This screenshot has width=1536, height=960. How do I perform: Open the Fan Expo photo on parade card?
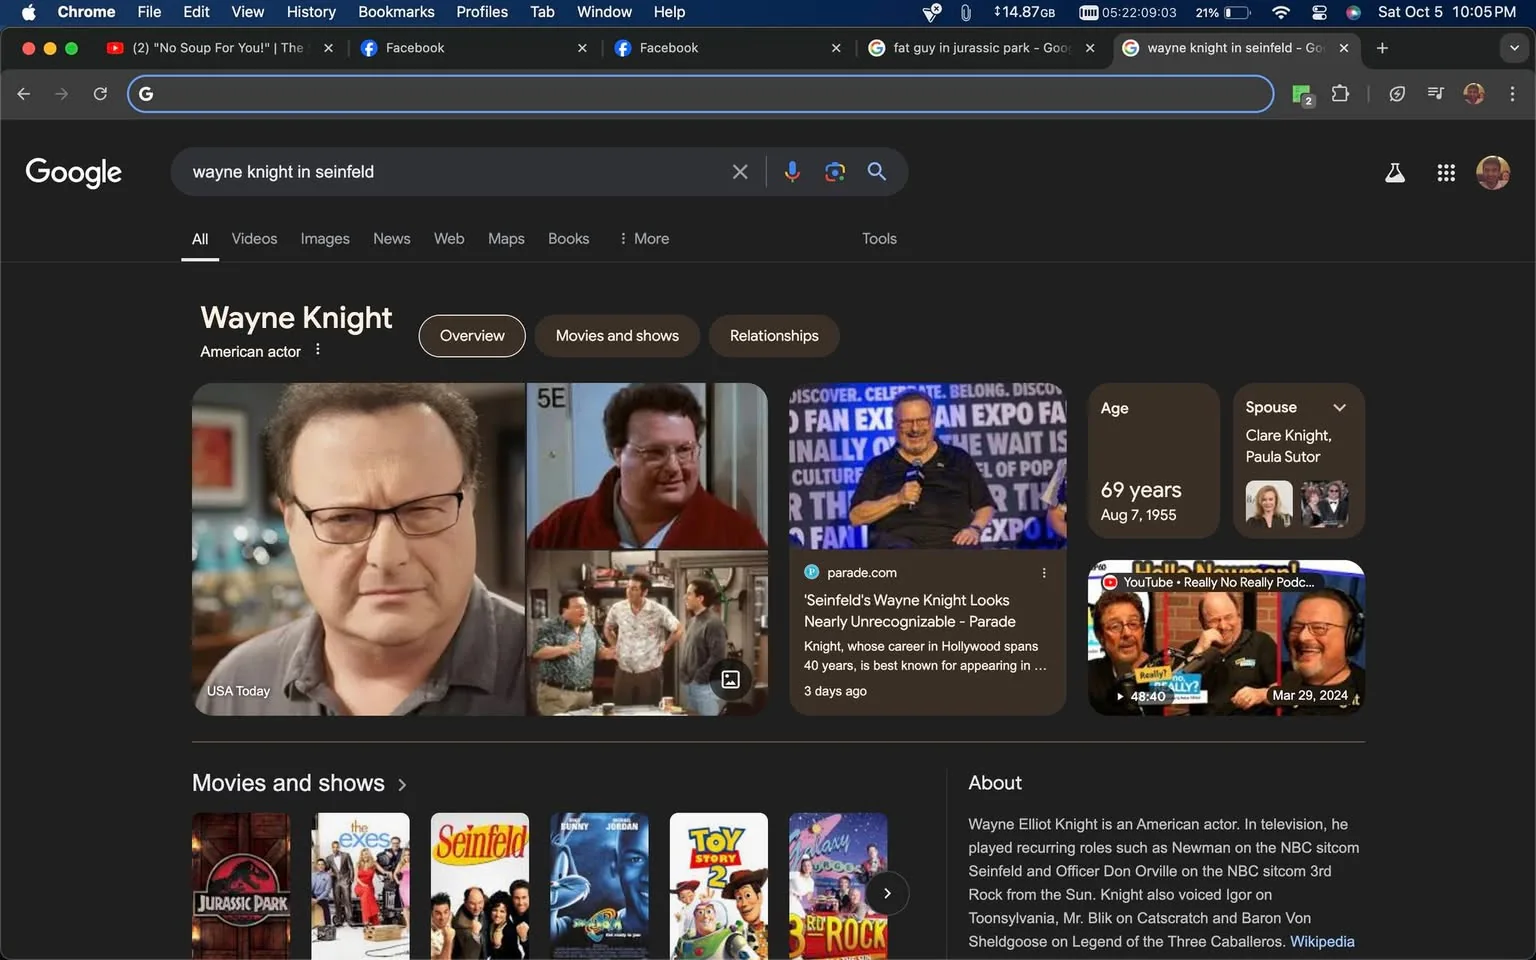coord(928,466)
